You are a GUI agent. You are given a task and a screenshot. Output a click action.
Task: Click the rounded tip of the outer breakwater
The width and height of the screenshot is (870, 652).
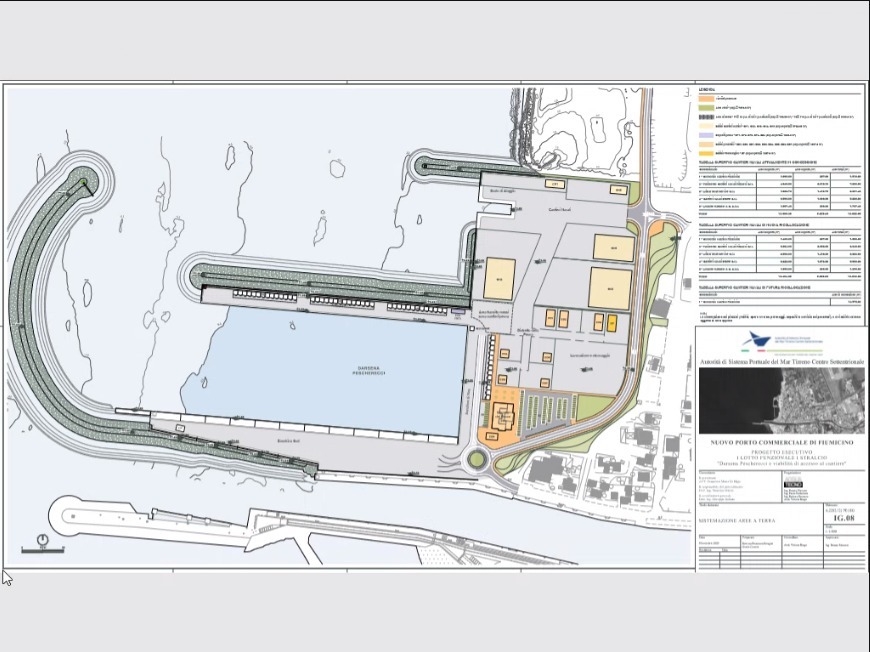pos(84,180)
